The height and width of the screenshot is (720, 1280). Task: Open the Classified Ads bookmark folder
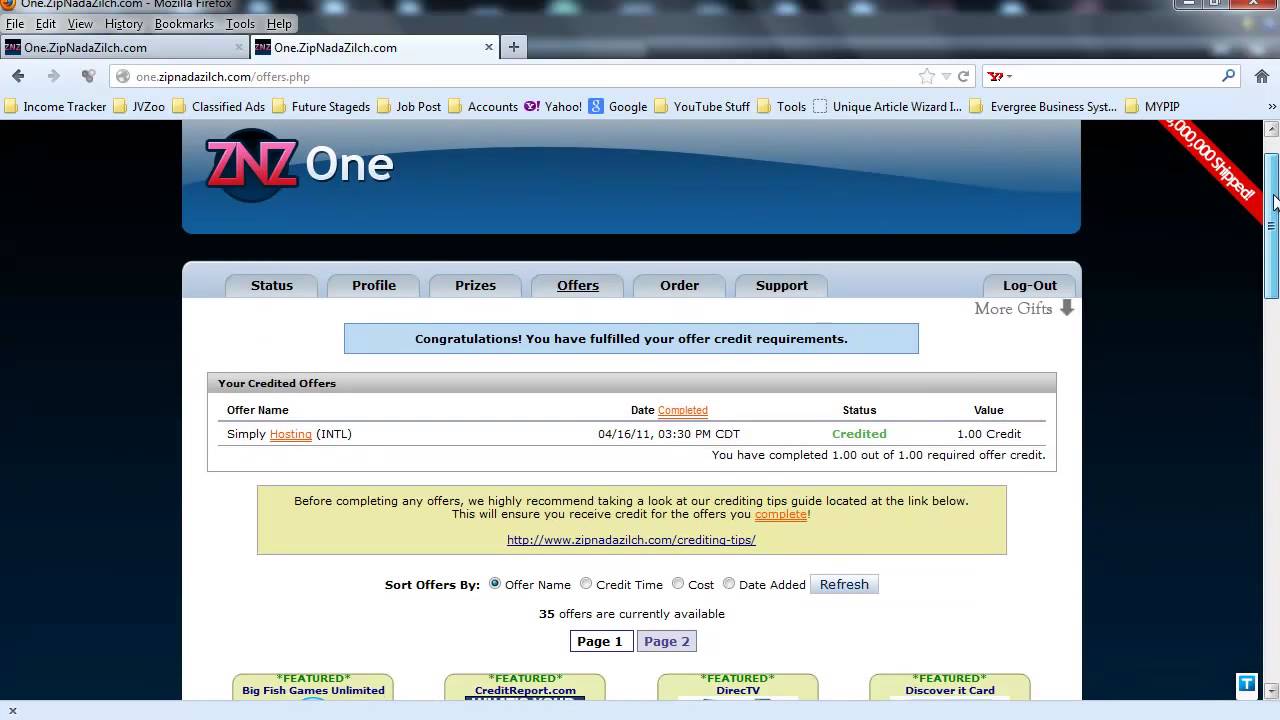click(x=219, y=106)
